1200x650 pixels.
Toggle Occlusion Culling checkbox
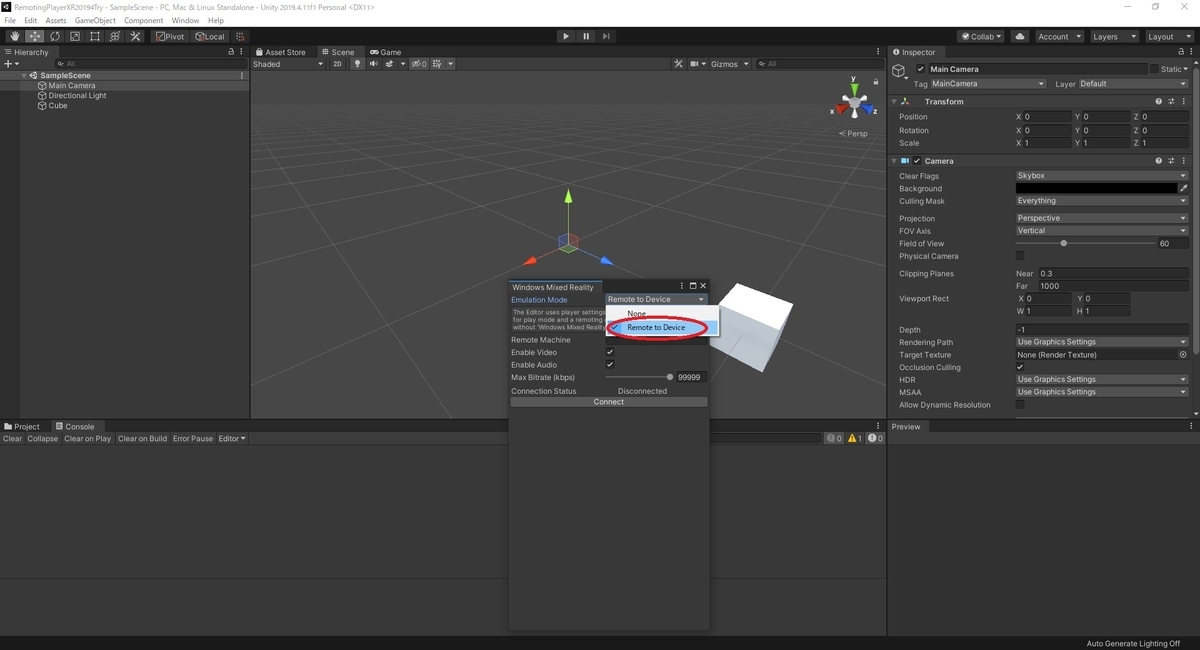pyautogui.click(x=1020, y=367)
